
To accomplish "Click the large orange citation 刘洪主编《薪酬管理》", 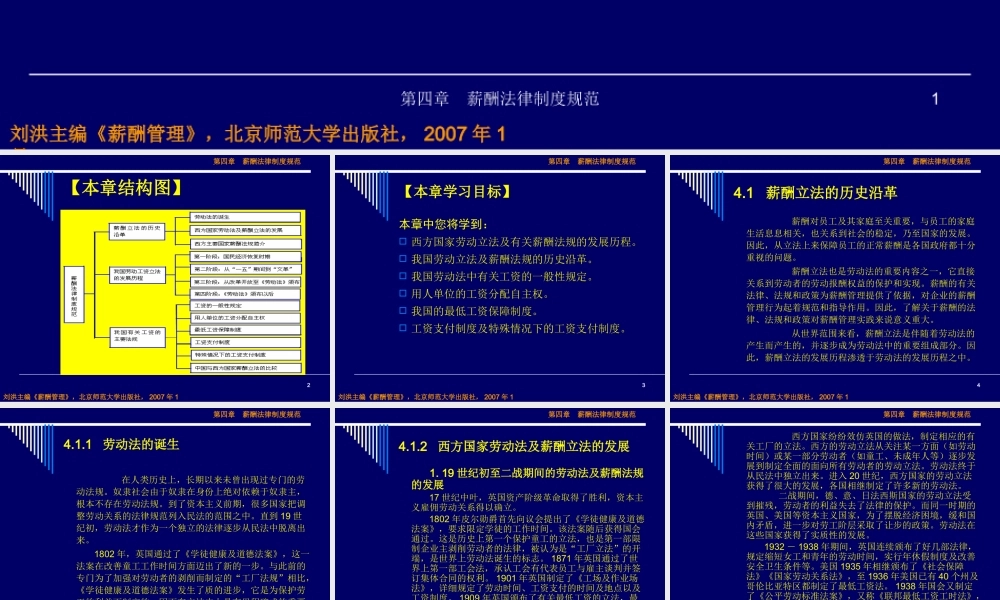I will tap(258, 134).
